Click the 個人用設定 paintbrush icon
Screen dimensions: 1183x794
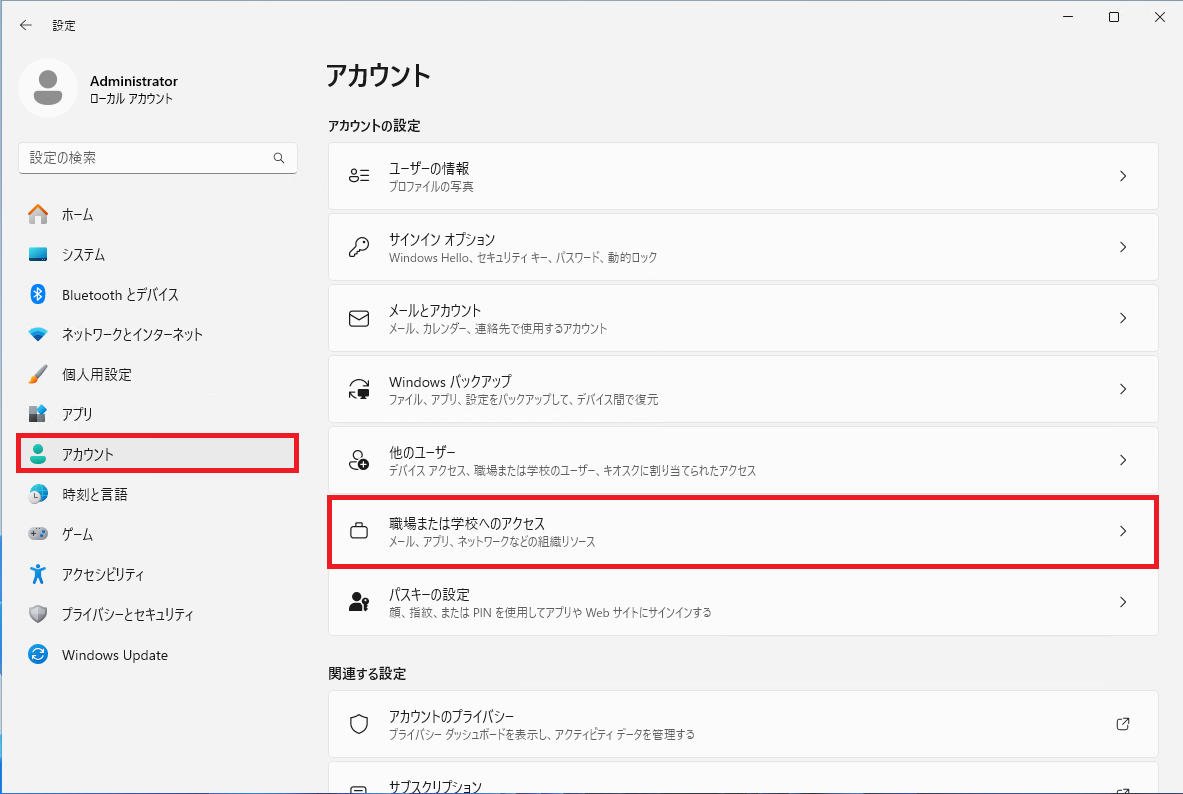(x=38, y=374)
